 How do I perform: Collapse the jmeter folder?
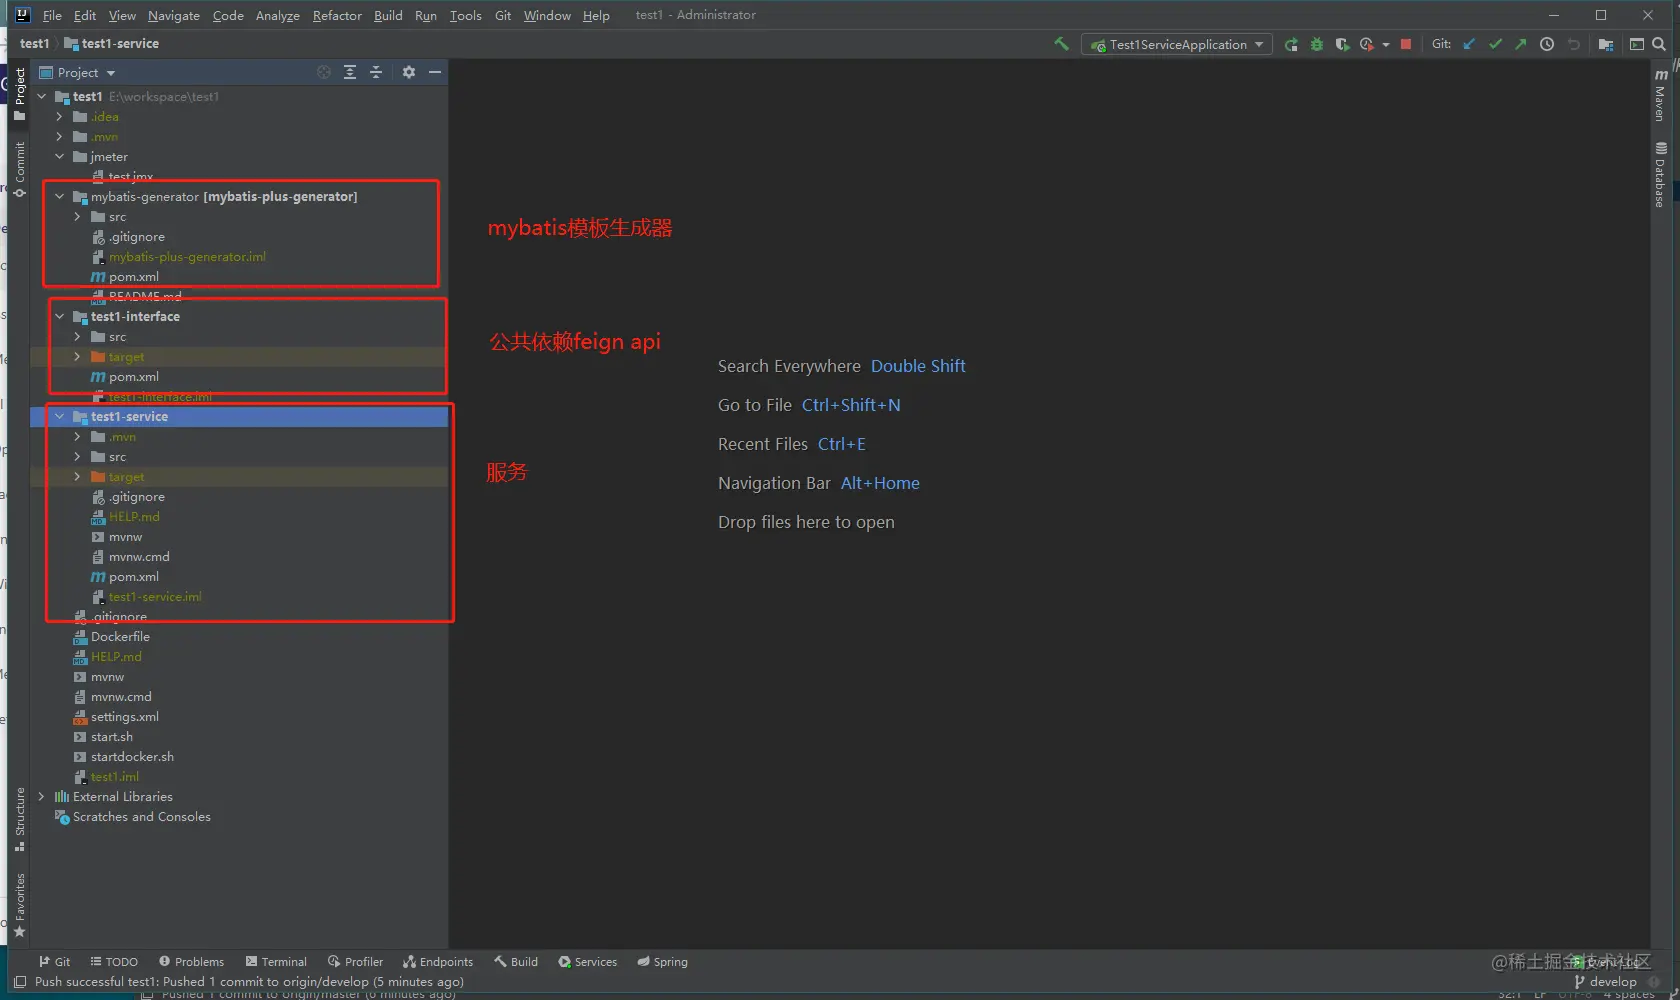[59, 157]
